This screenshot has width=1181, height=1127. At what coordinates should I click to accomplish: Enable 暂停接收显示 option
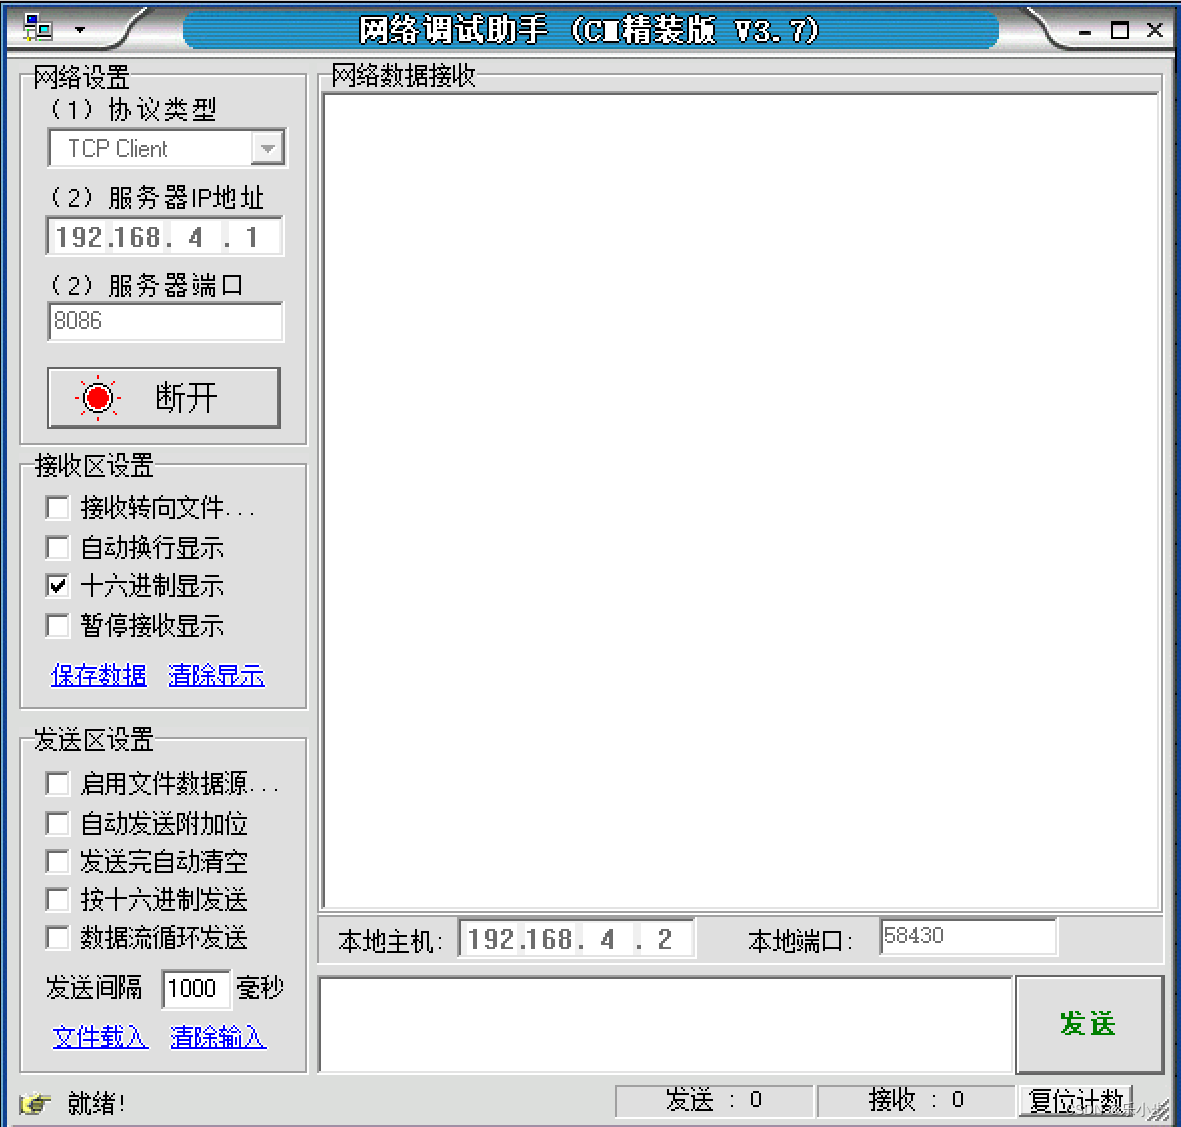click(x=57, y=624)
